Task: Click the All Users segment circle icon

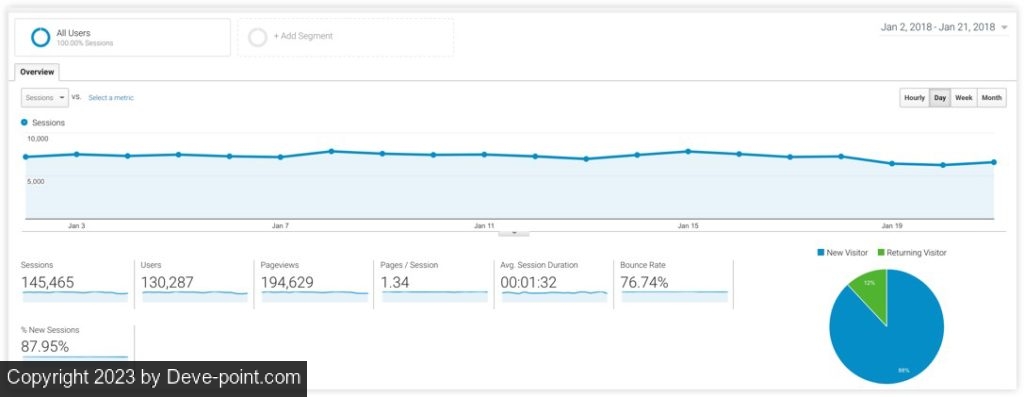Action: pos(40,37)
